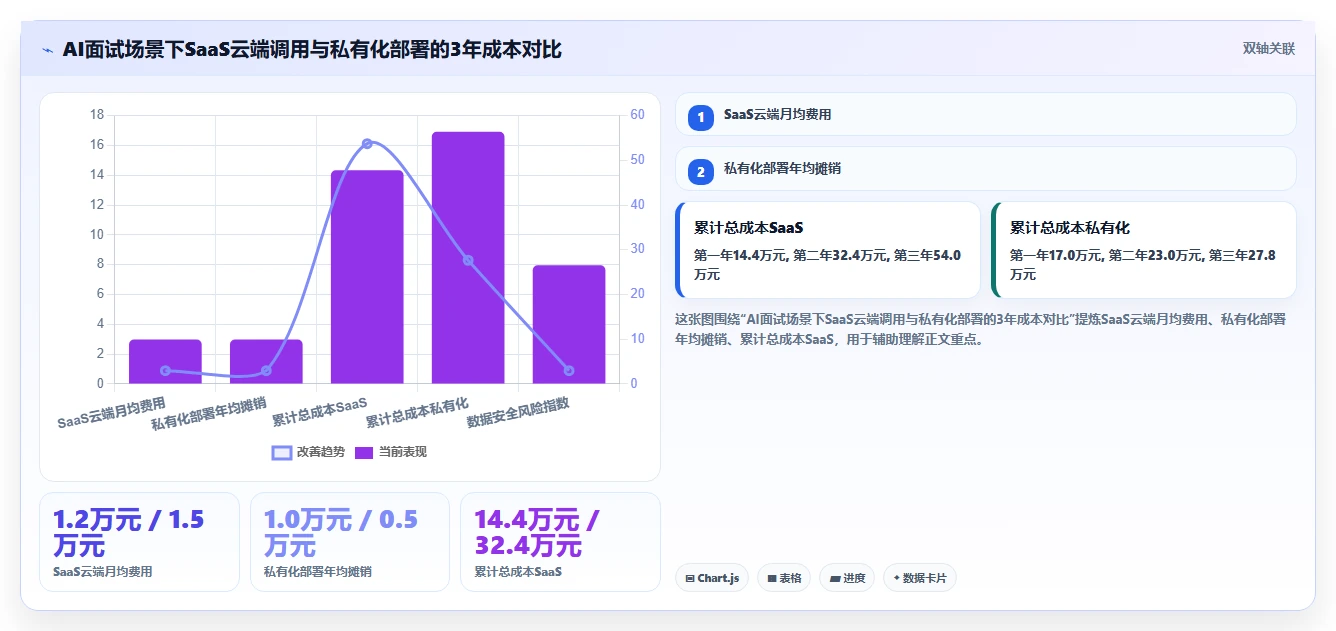Click the chart title heading text
The height and width of the screenshot is (631, 1336).
pyautogui.click(x=312, y=49)
